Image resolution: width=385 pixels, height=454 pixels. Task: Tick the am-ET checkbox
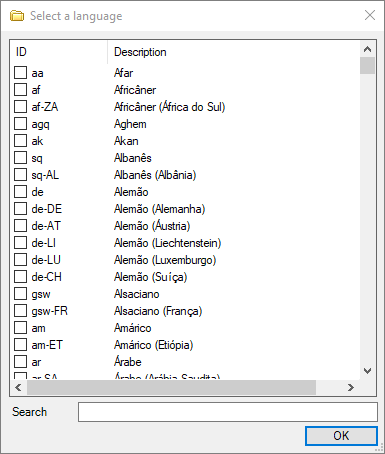[20, 345]
